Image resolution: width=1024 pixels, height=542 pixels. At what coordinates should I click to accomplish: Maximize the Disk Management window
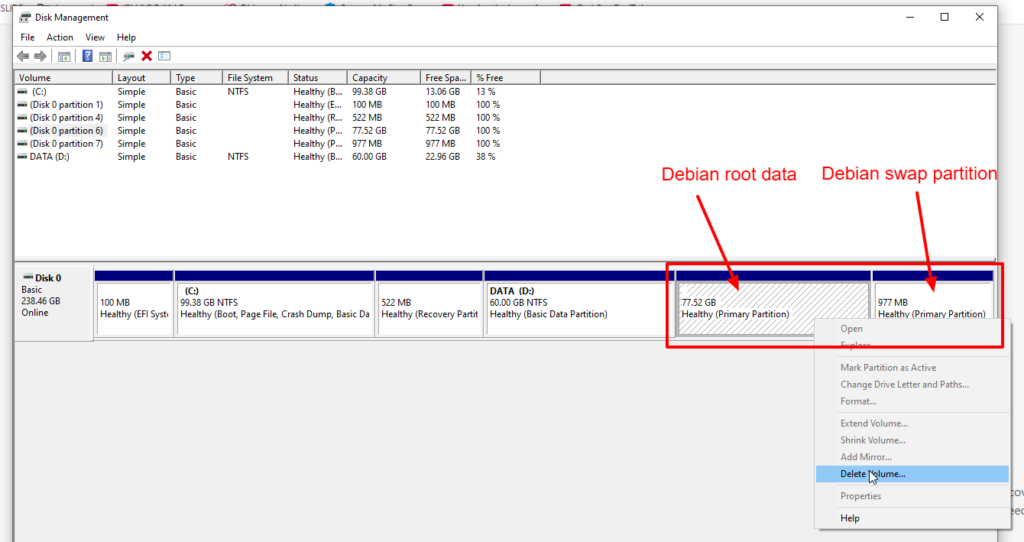click(944, 17)
